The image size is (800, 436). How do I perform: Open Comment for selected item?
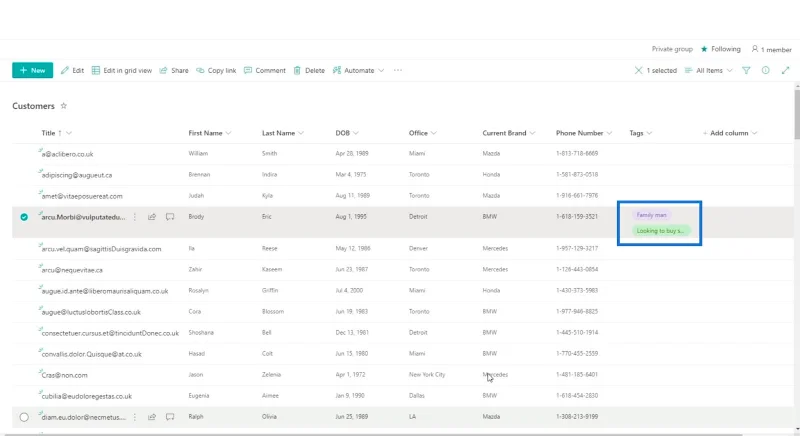[x=265, y=70]
